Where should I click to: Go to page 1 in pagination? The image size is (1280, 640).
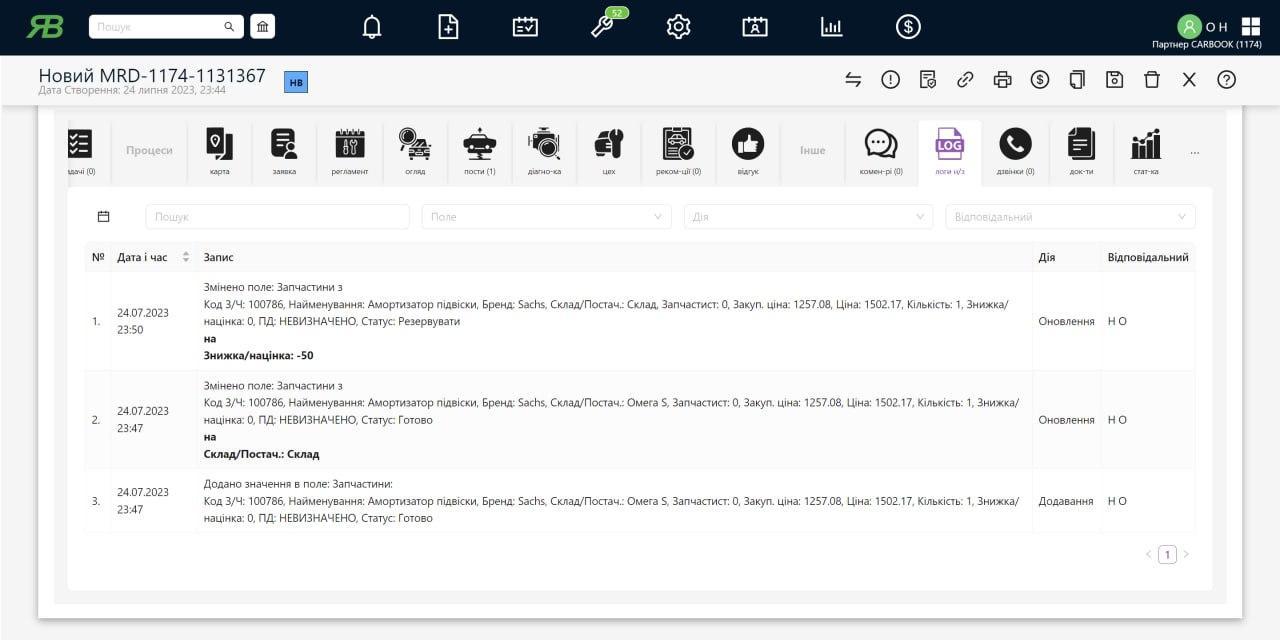click(x=1167, y=555)
